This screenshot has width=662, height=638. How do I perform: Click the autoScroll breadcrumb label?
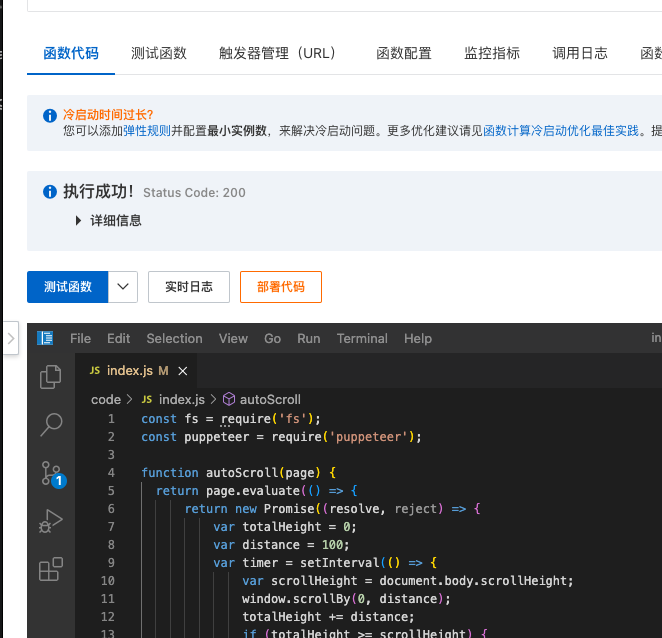(x=270, y=399)
